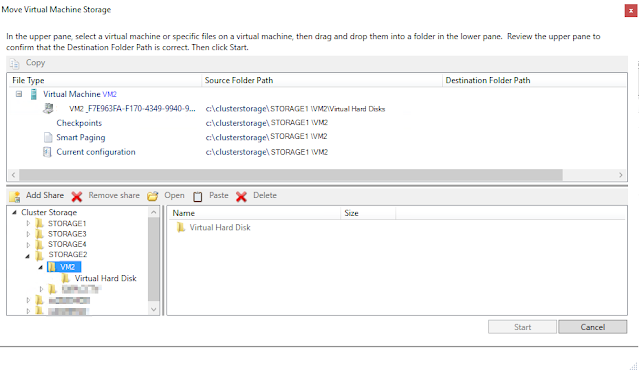The height and width of the screenshot is (372, 639).
Task: Select the Smart Paging row
Action: click(x=81, y=138)
